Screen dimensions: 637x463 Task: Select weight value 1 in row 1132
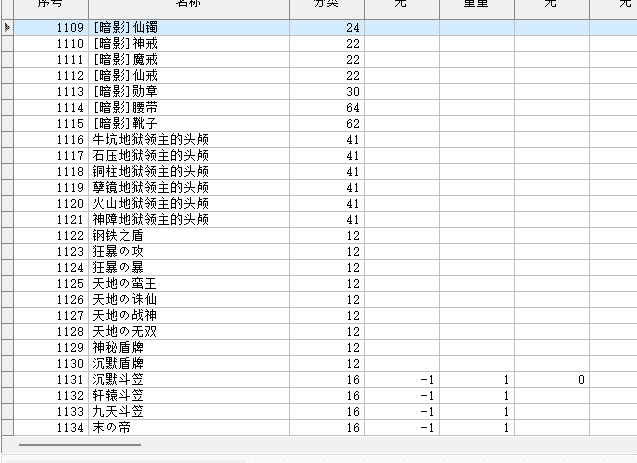pos(477,396)
